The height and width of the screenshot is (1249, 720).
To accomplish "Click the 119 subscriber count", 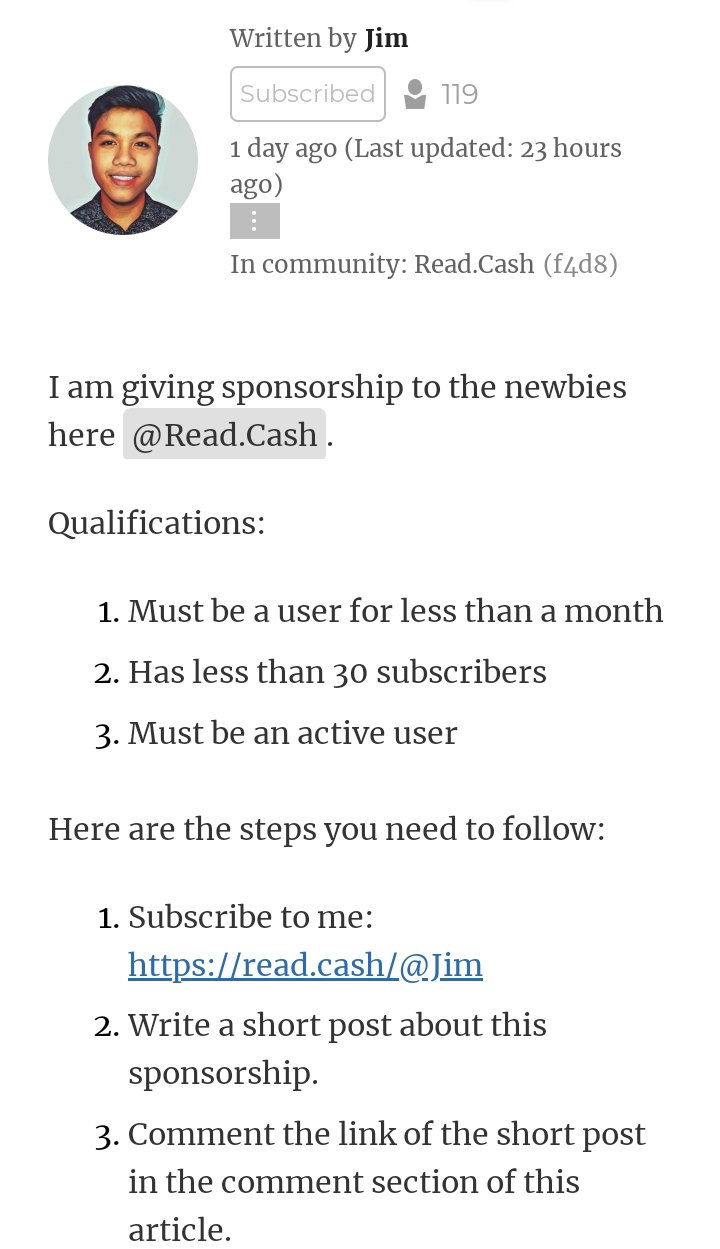I will (x=460, y=95).
